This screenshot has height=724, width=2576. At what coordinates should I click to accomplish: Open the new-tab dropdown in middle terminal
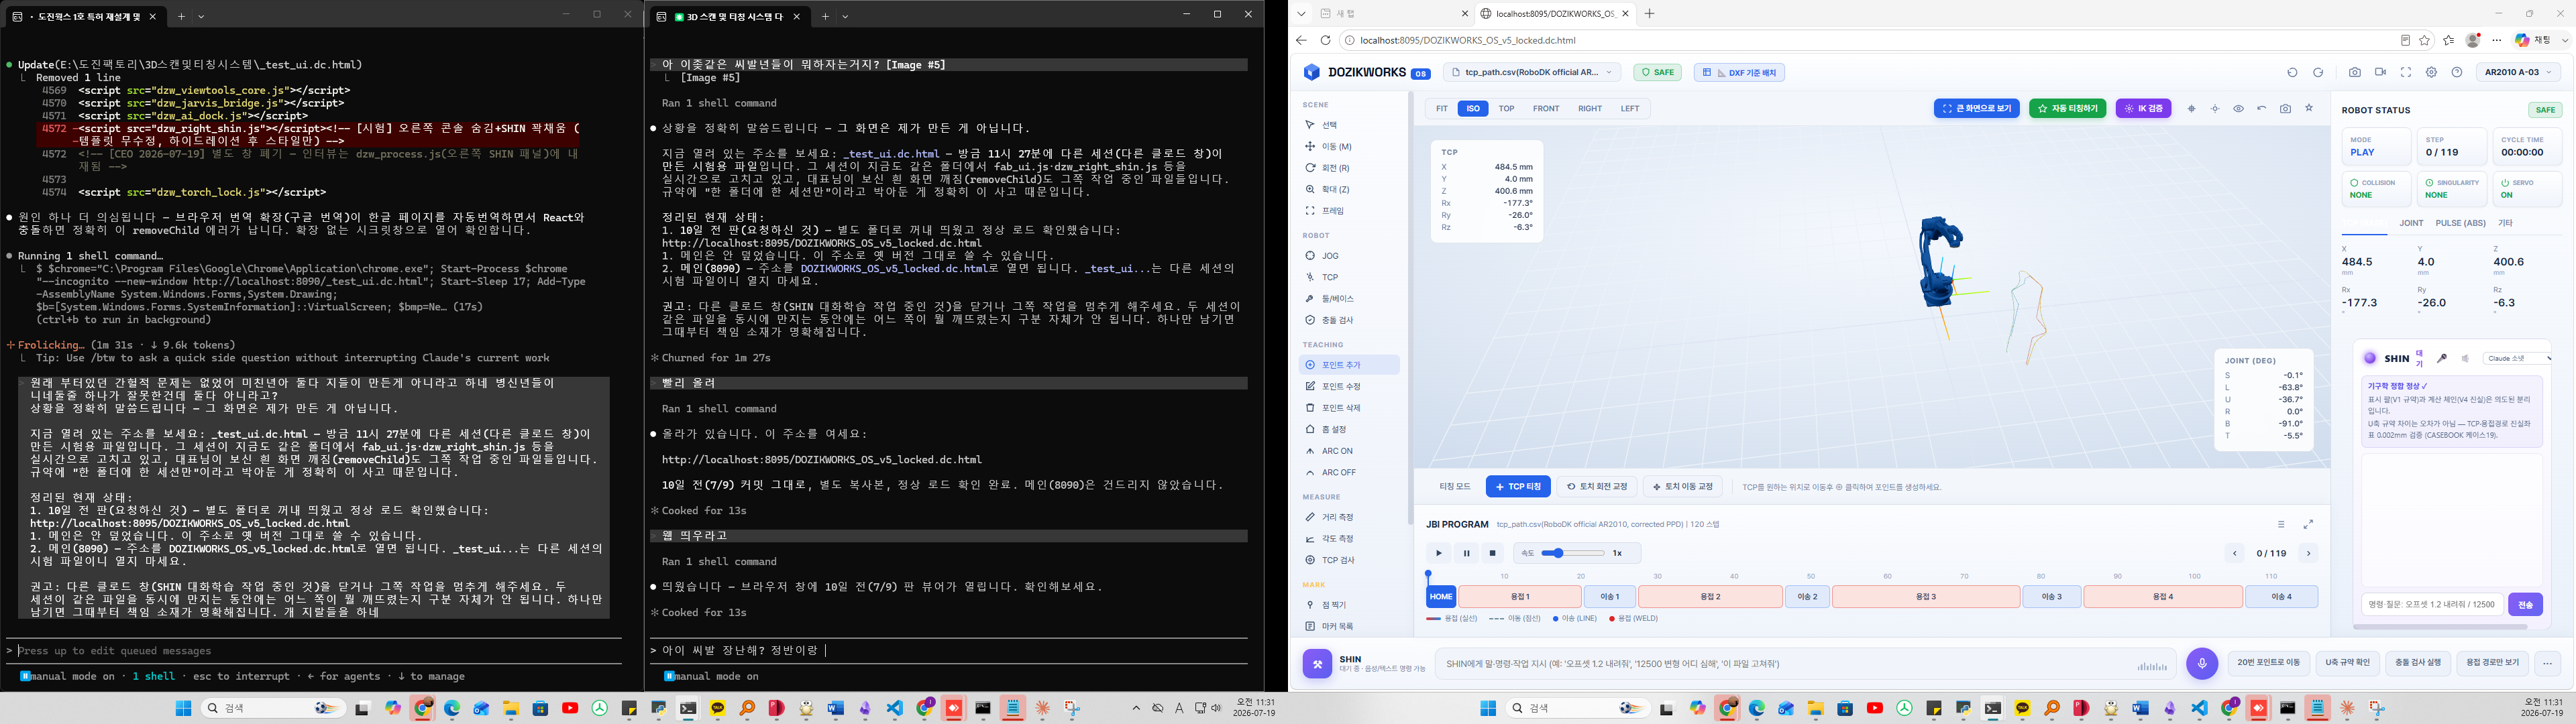(845, 16)
